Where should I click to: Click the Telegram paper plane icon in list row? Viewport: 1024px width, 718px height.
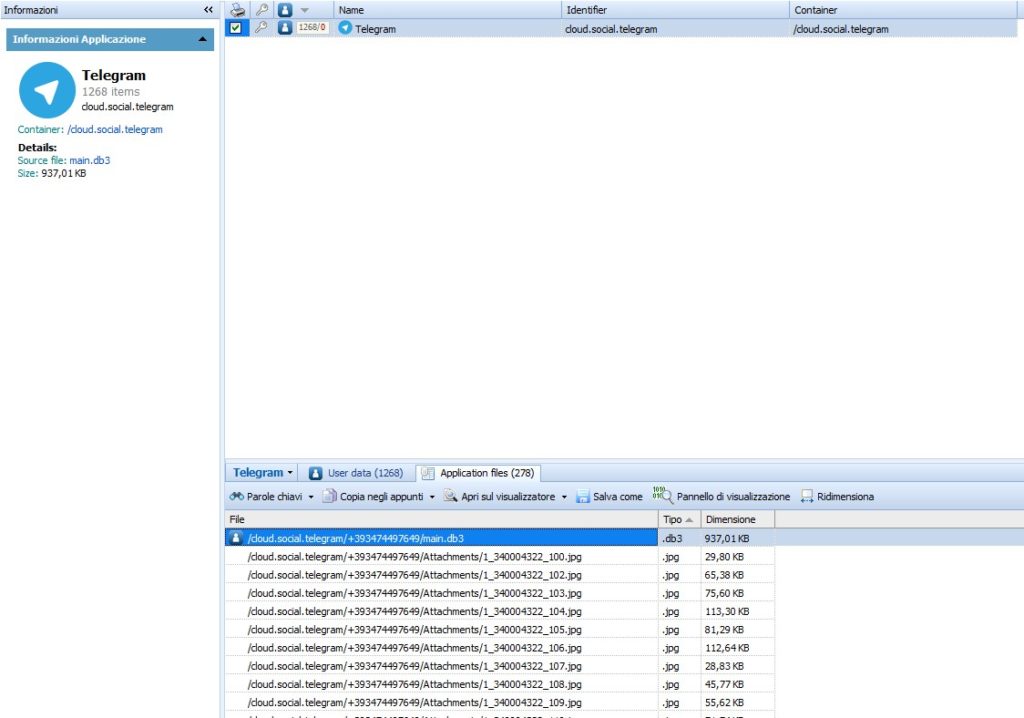click(345, 28)
